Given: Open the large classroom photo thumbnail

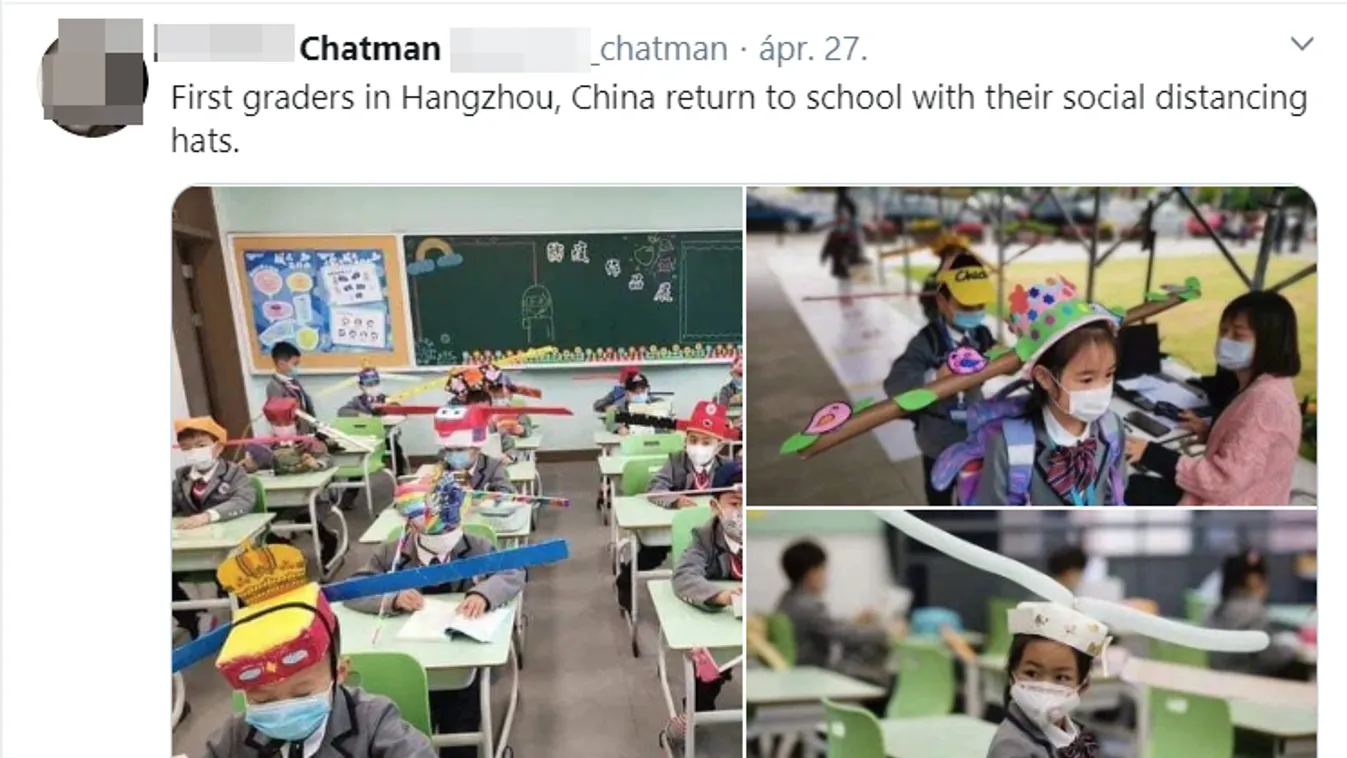Looking at the screenshot, I should [457, 472].
